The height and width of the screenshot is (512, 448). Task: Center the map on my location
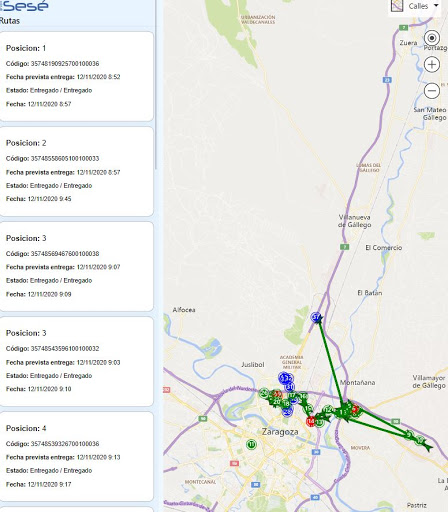[x=432, y=38]
